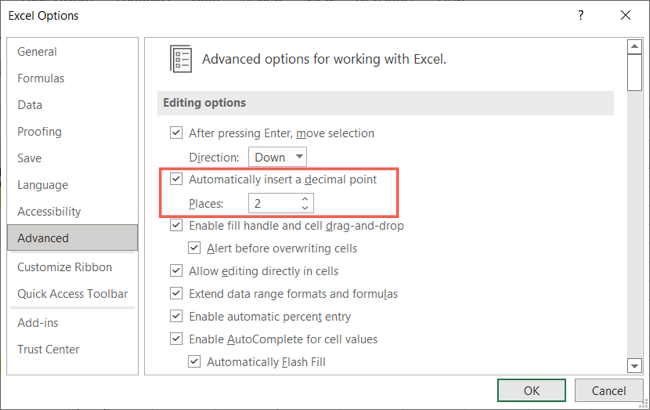The image size is (650, 410).
Task: Toggle 'Alert before overwriting cells' checkbox
Action: 195,249
